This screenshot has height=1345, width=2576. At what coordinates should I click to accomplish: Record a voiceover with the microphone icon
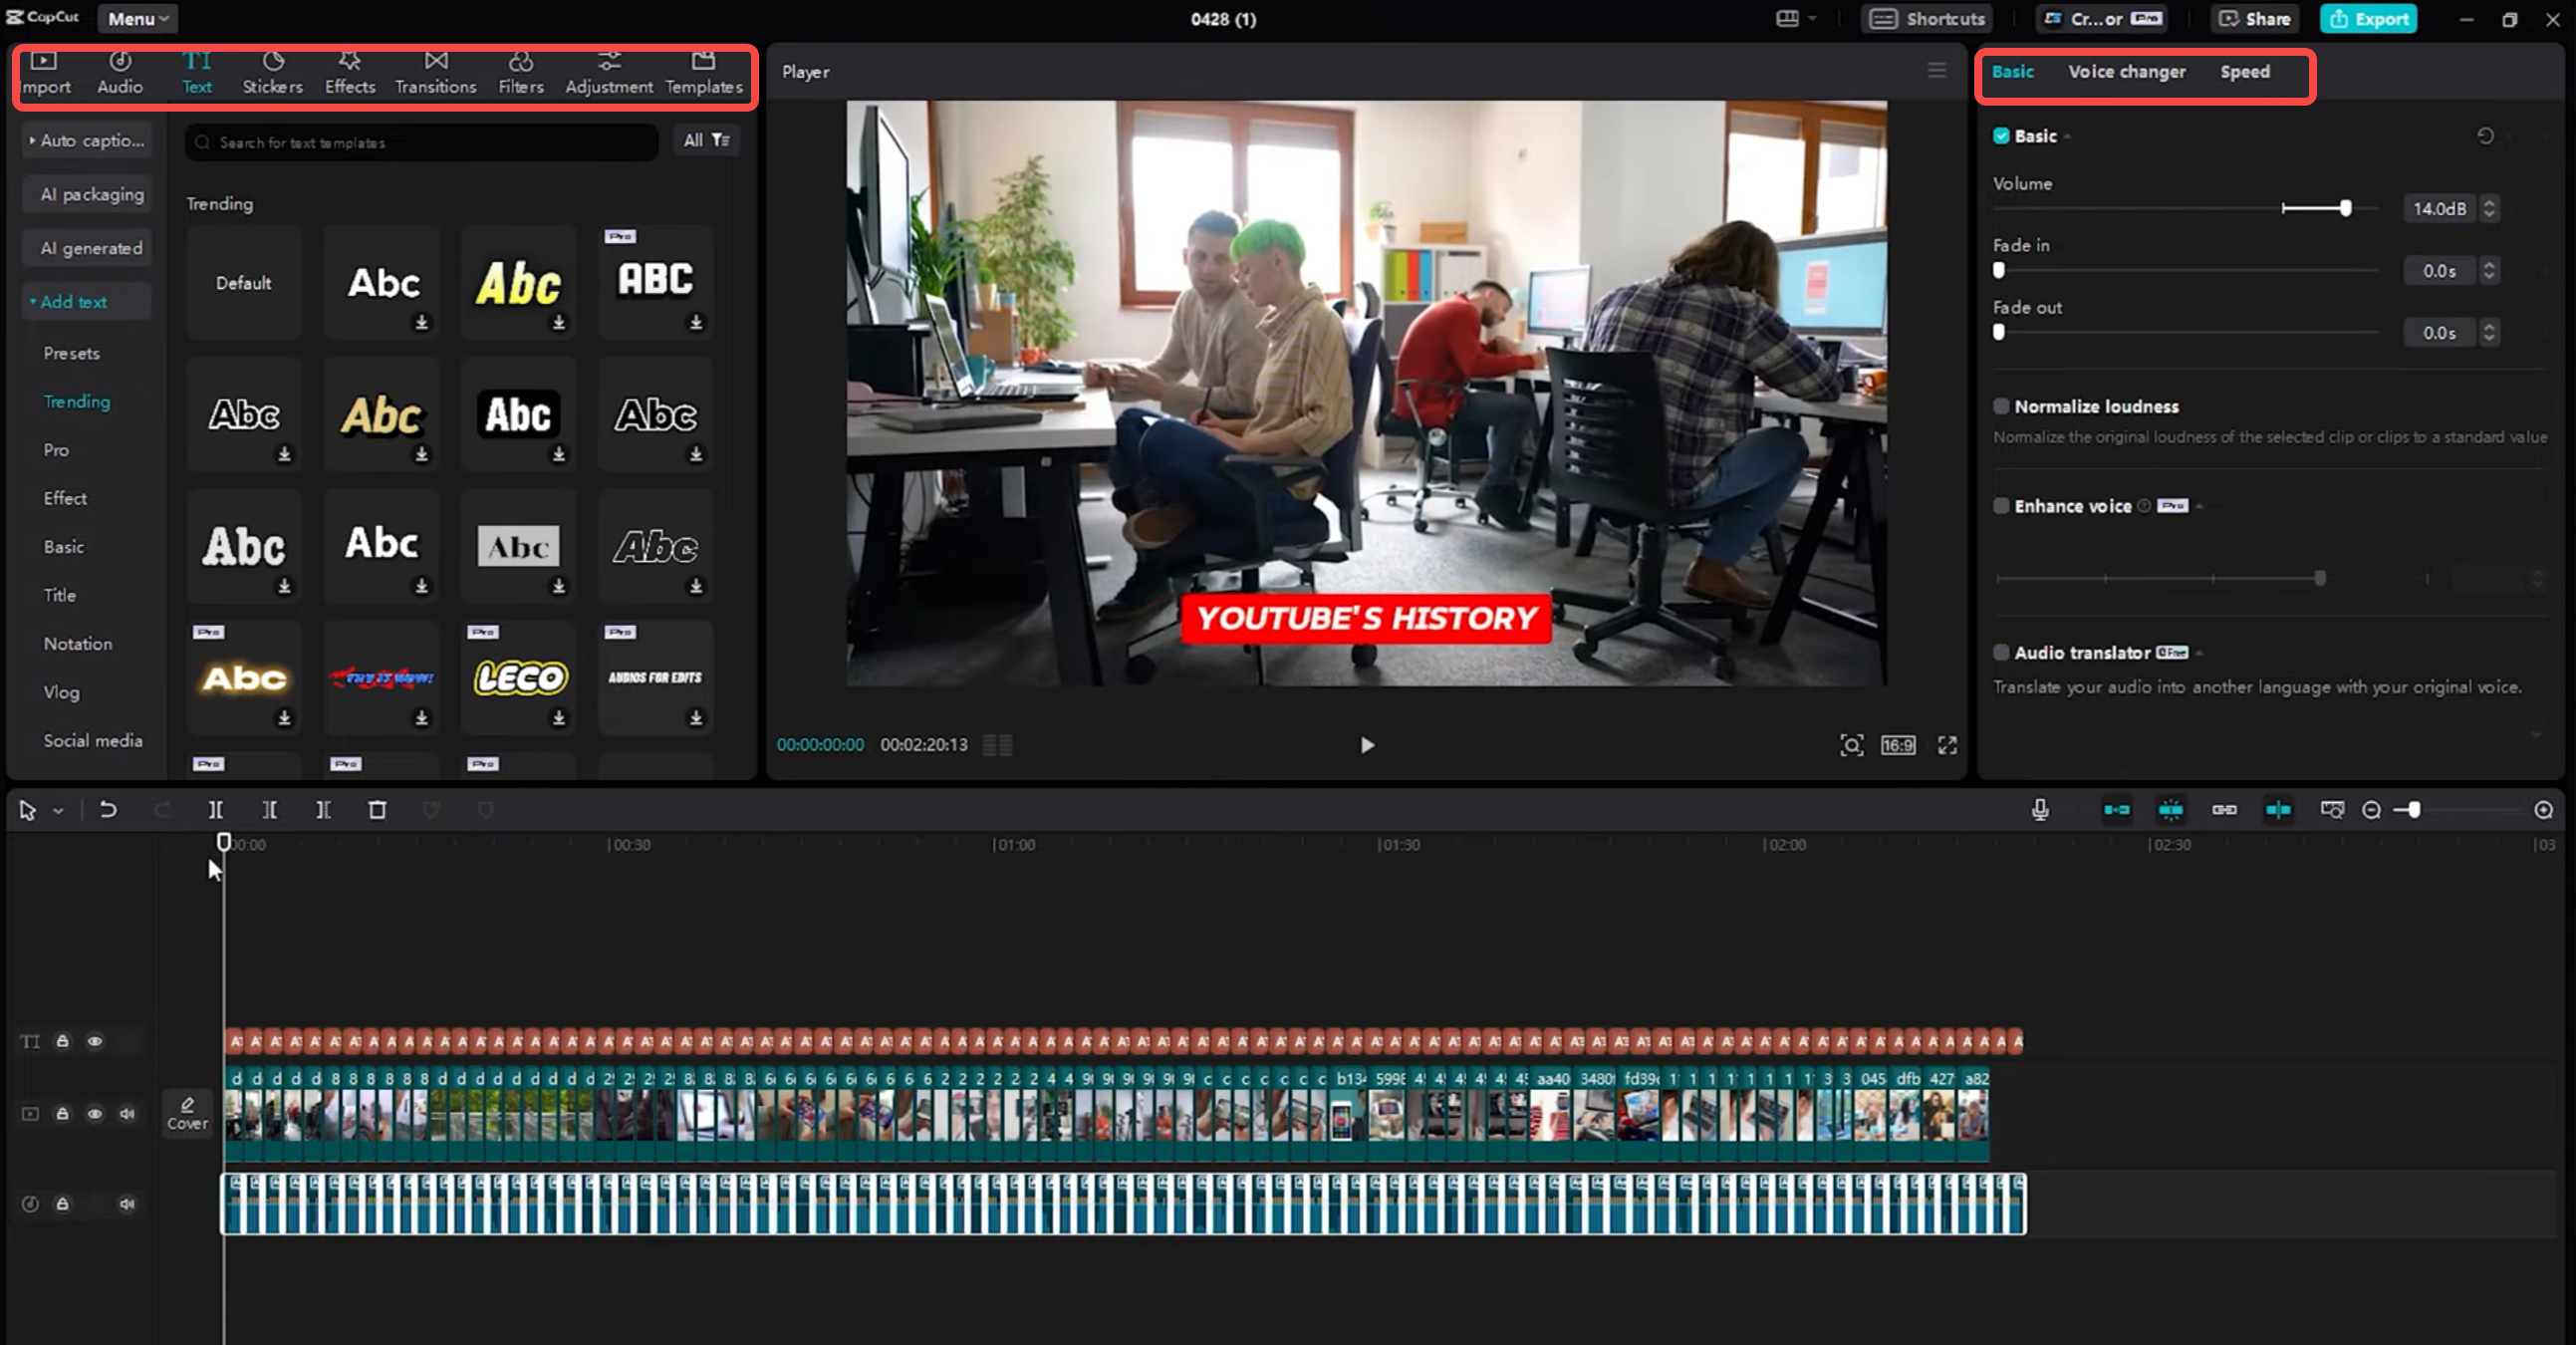[2041, 810]
